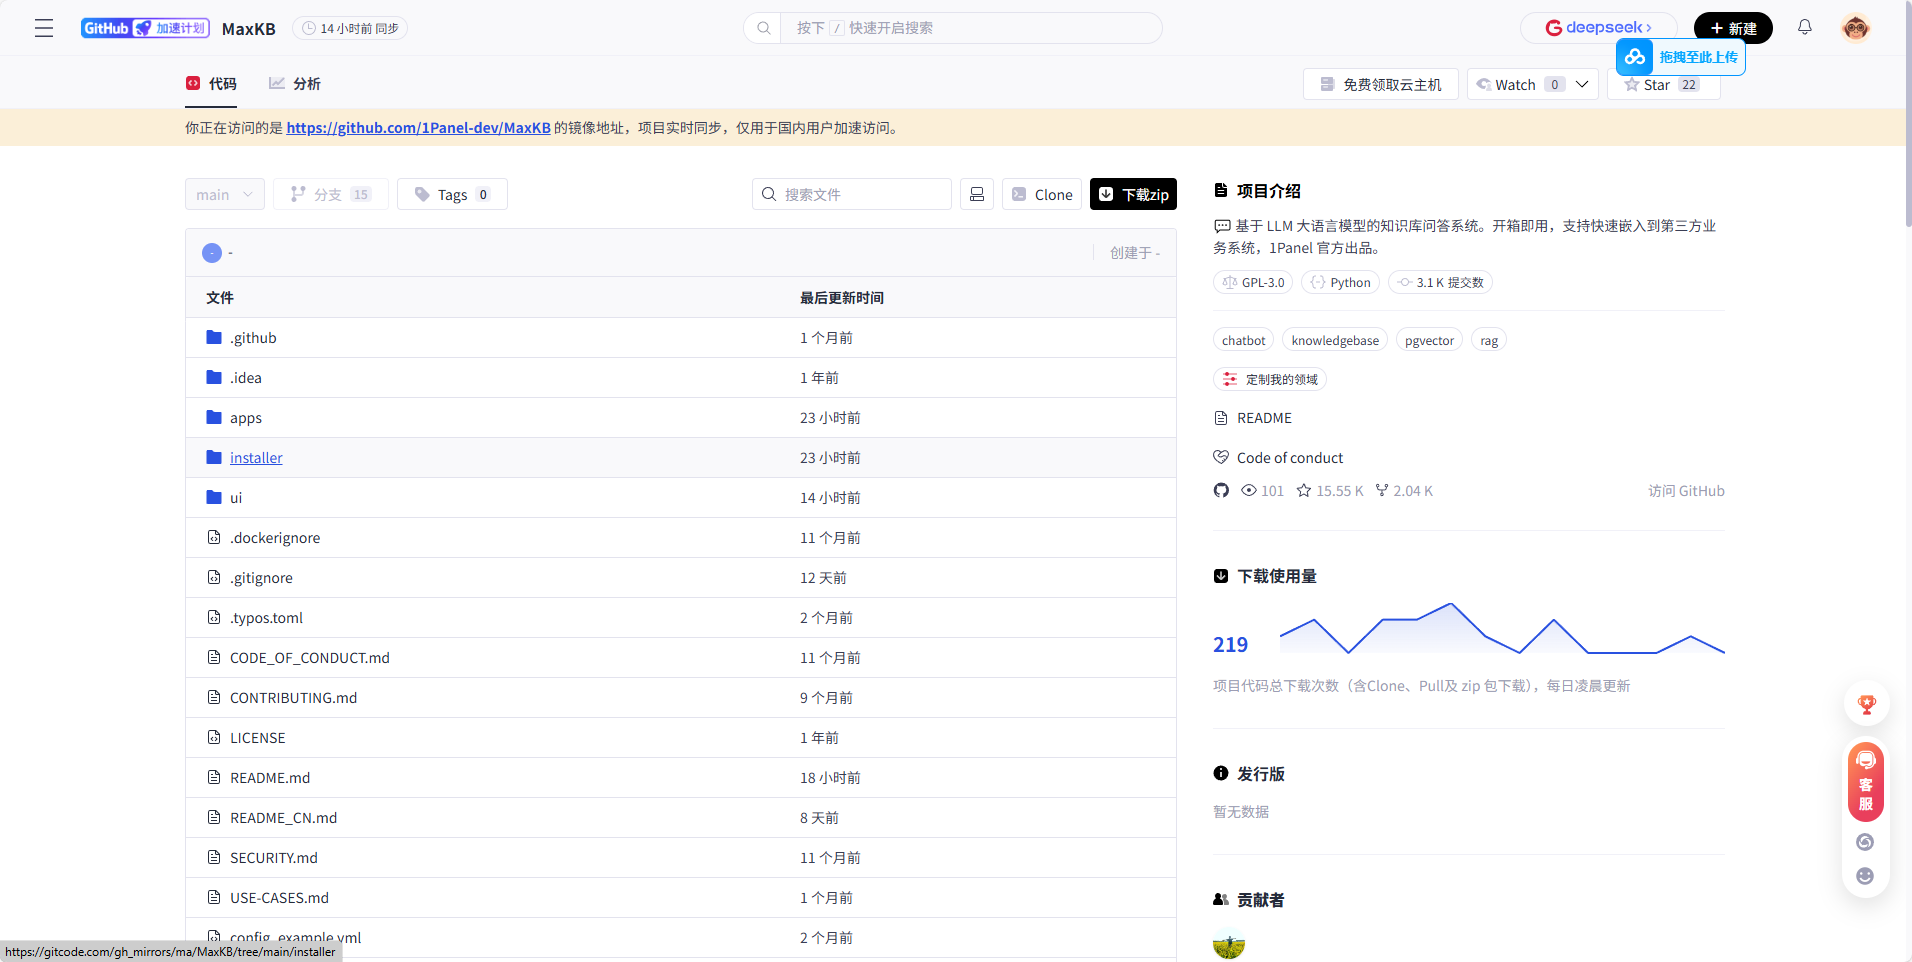This screenshot has height=962, width=1912.
Task: Click the rag topic tag
Action: (1489, 340)
